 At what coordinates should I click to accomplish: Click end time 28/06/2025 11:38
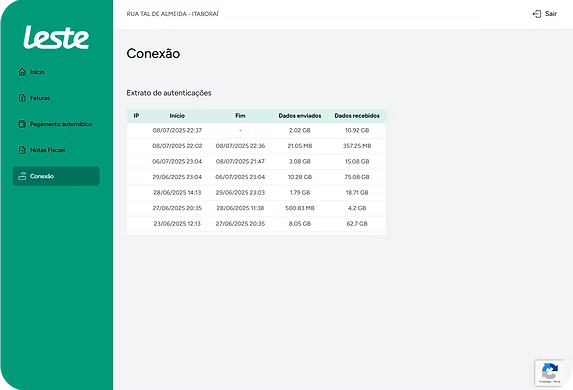click(x=240, y=208)
